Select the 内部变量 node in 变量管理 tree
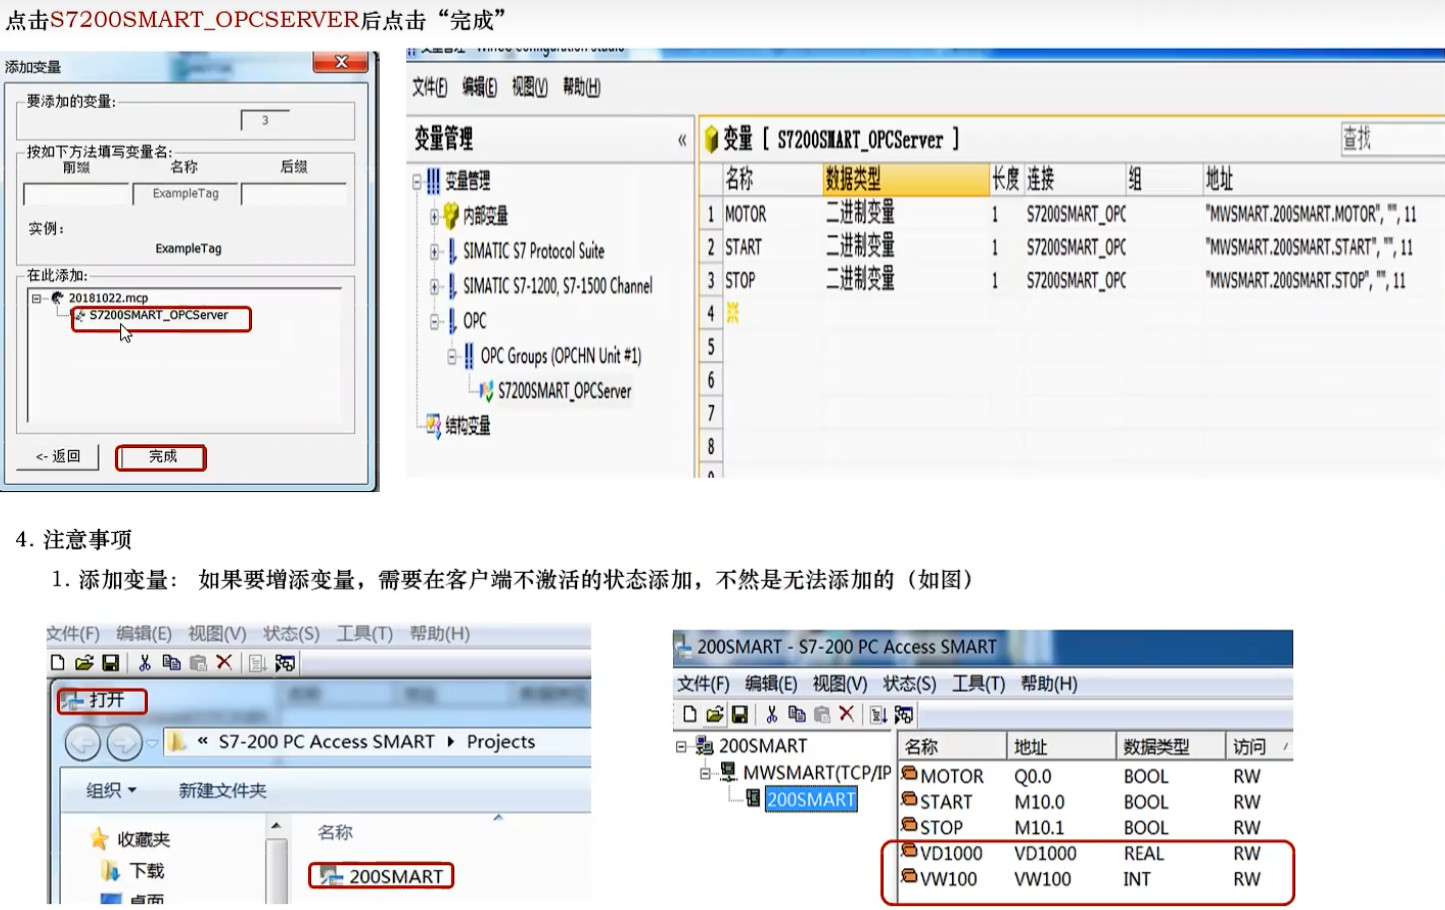The image size is (1445, 910). point(484,216)
